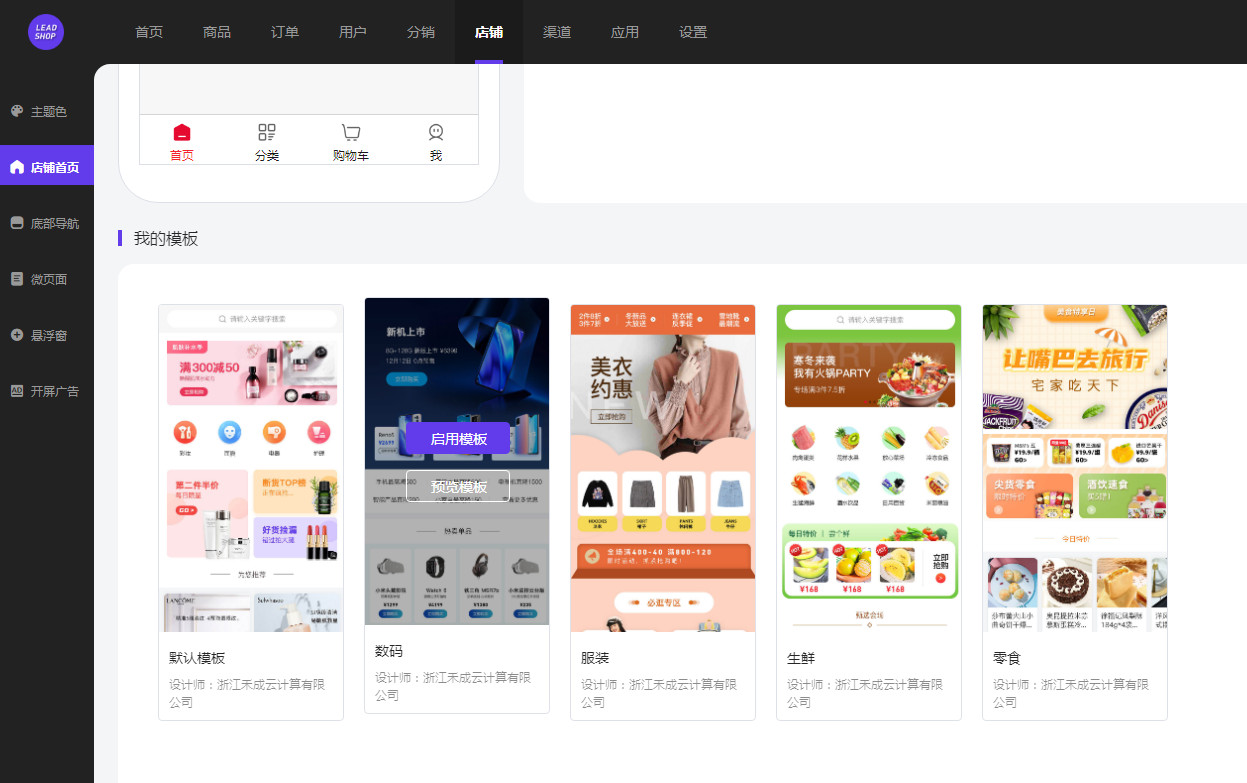Open the 主题色 palette icon in sidebar
The image size is (1247, 783).
[17, 111]
